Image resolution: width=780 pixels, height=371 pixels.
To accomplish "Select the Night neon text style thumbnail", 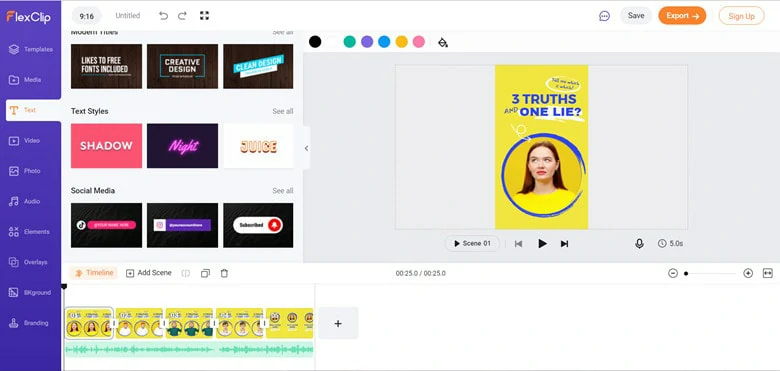I will pos(183,146).
